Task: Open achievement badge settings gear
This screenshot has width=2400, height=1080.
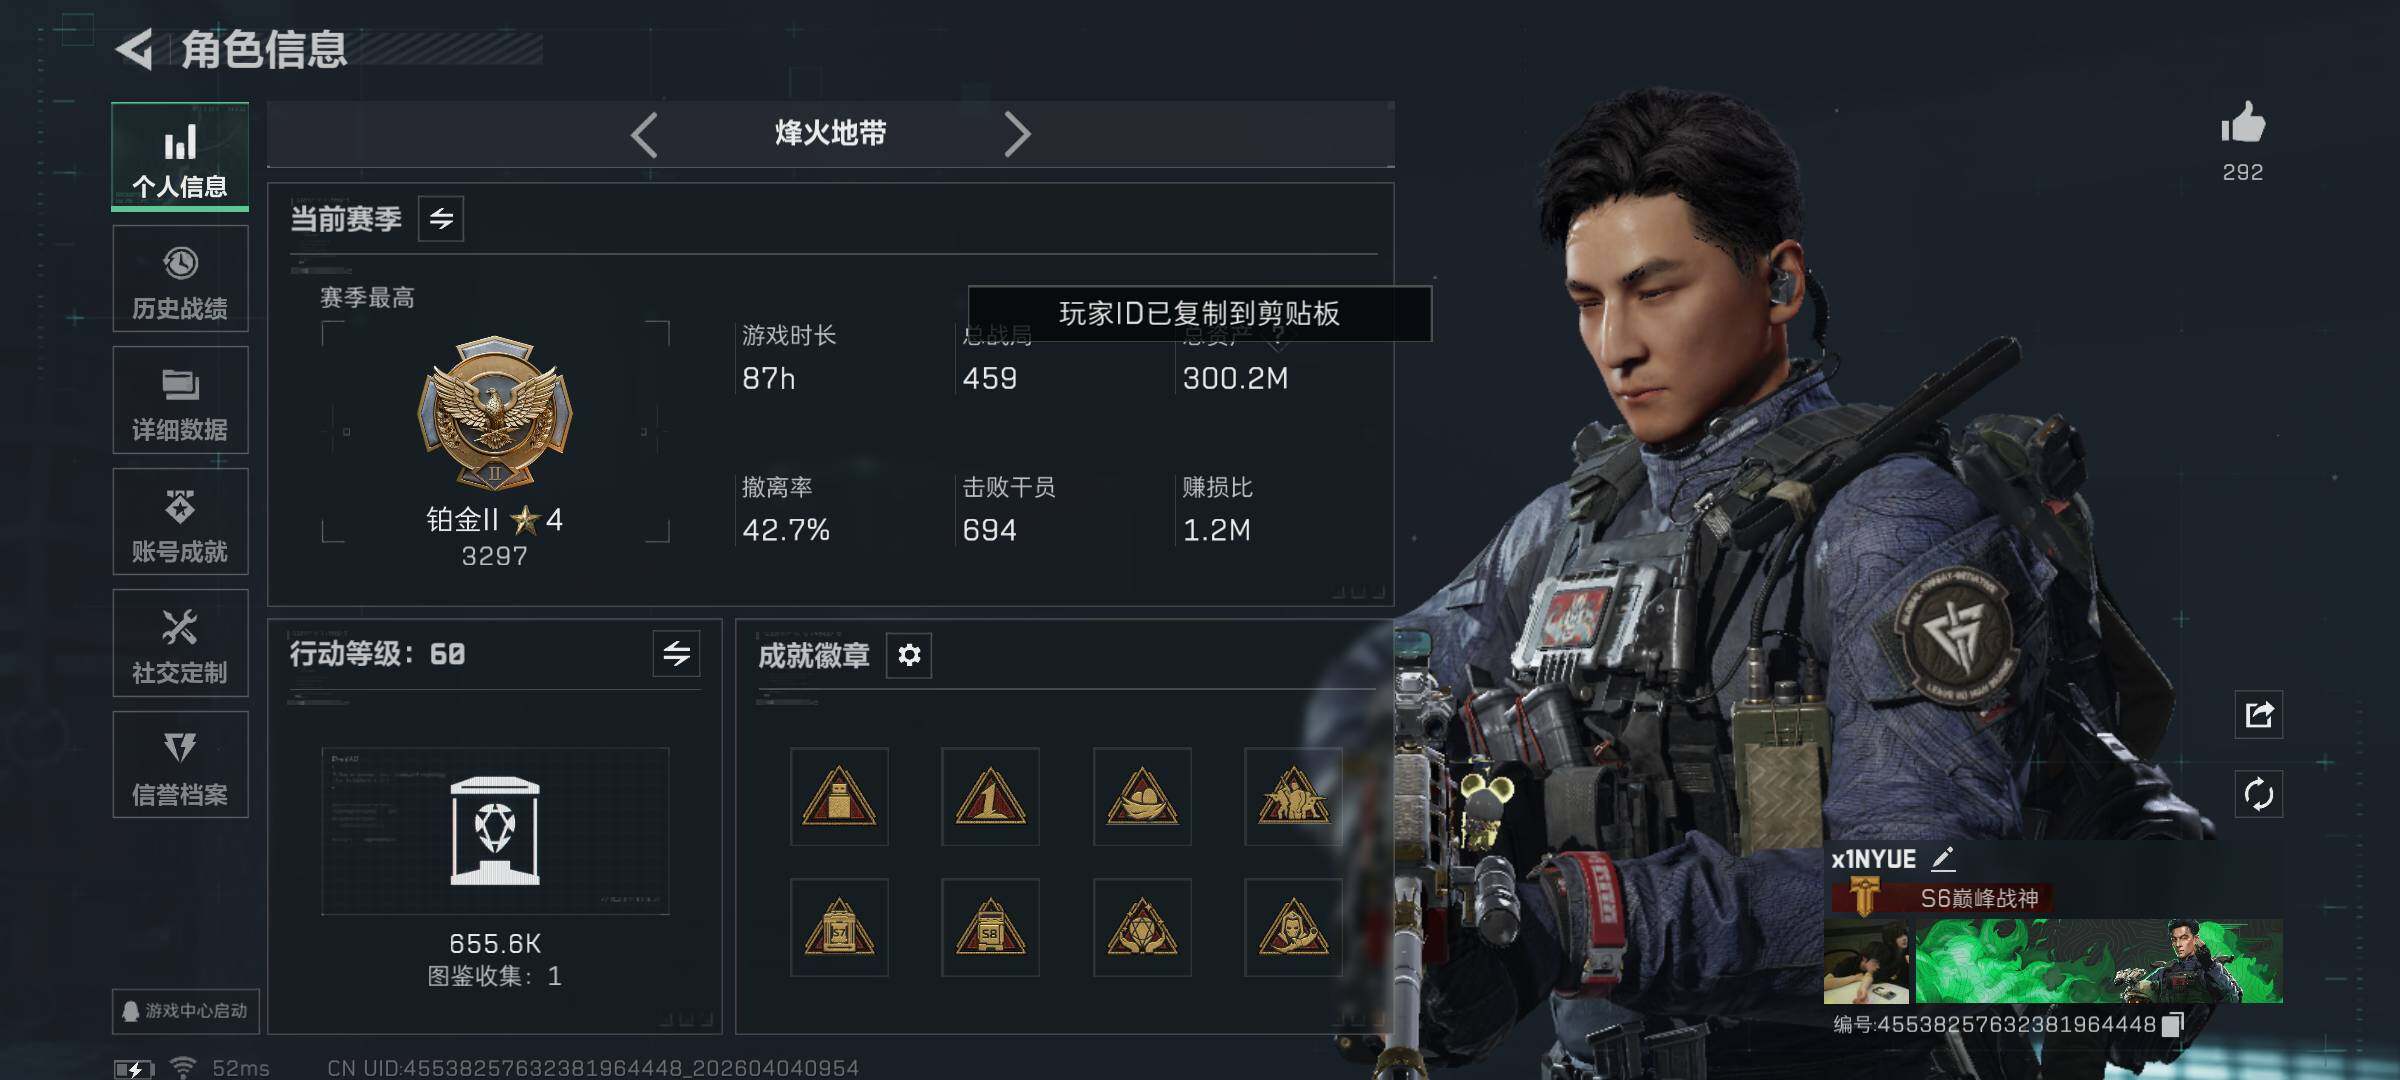Action: coord(909,655)
